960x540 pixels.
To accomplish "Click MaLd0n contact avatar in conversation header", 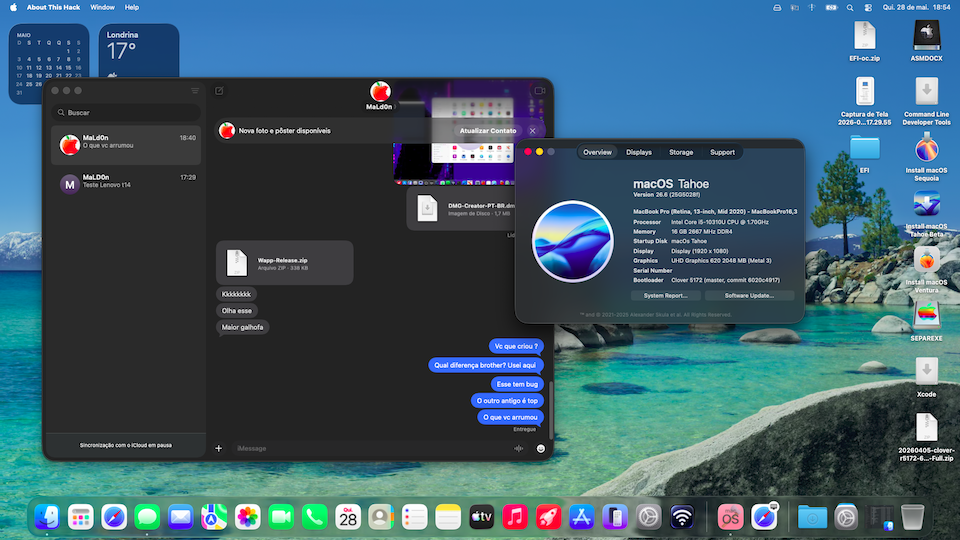I will pyautogui.click(x=380, y=92).
